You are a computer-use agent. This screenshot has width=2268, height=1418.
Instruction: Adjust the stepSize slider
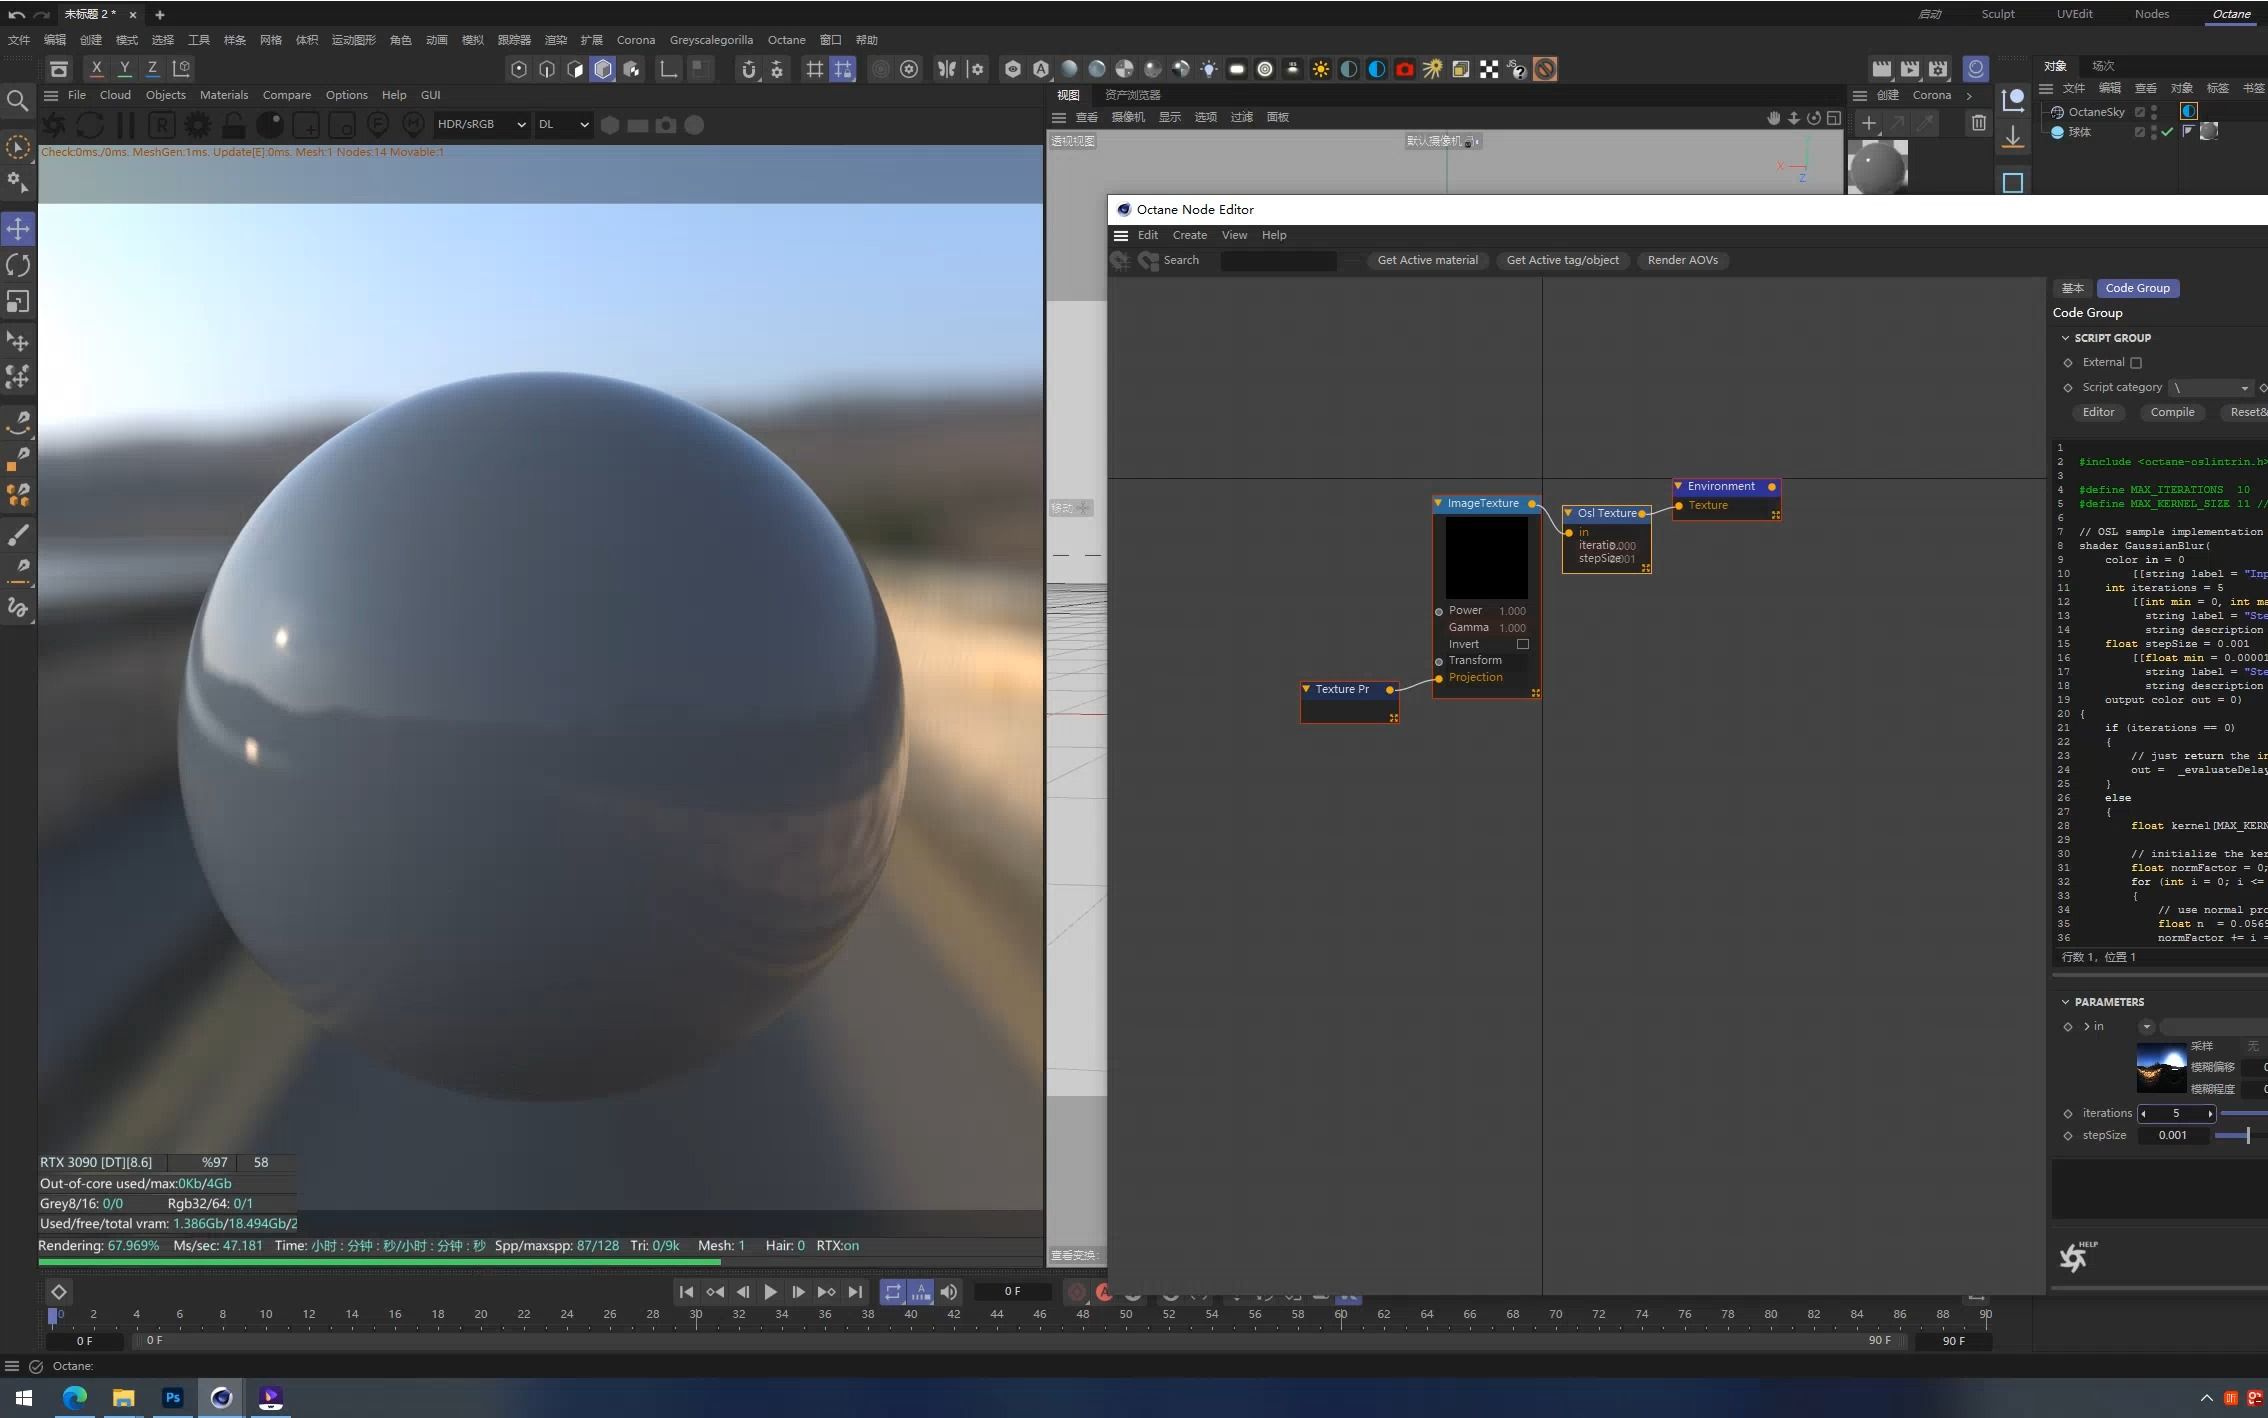(x=2246, y=1135)
